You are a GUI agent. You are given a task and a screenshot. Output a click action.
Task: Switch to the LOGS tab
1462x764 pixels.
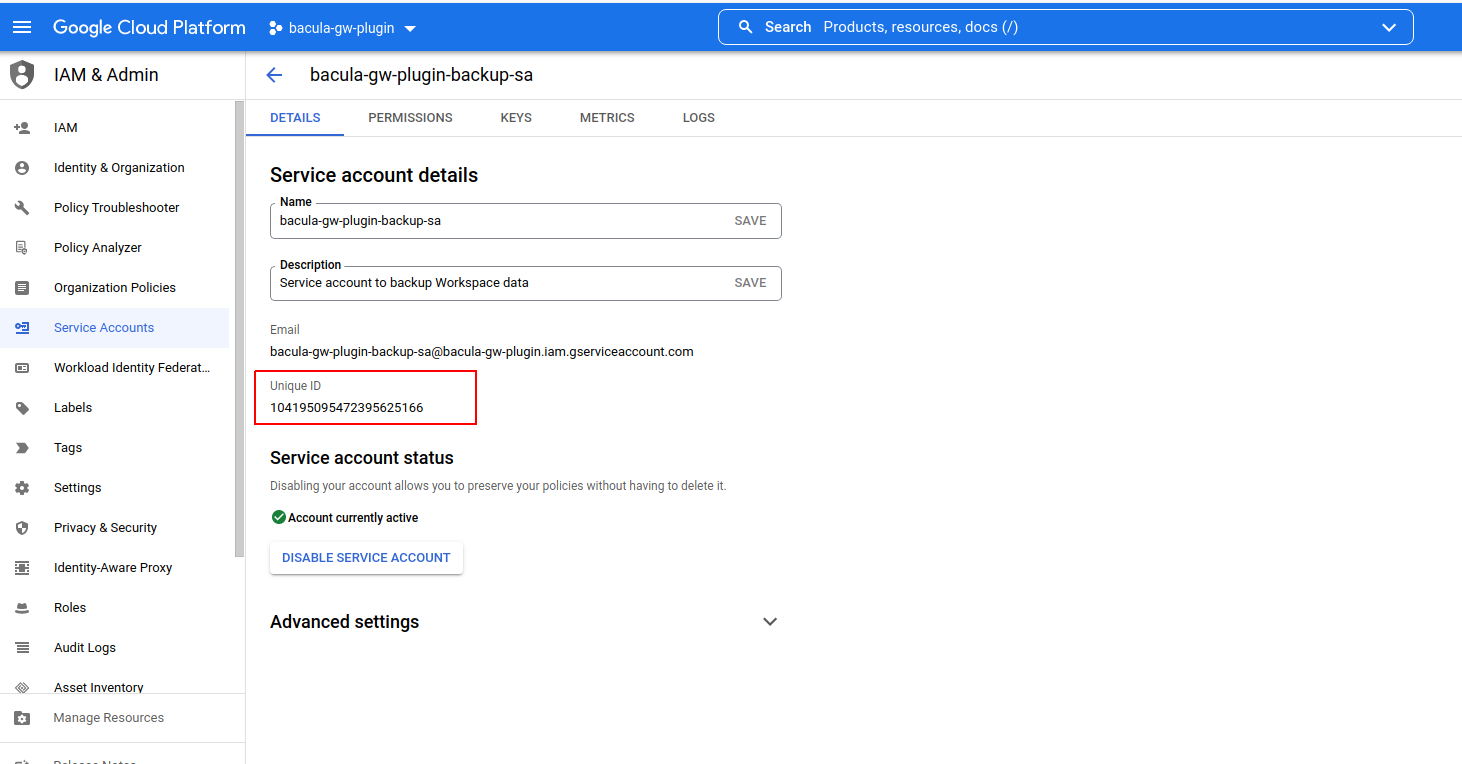click(x=699, y=118)
